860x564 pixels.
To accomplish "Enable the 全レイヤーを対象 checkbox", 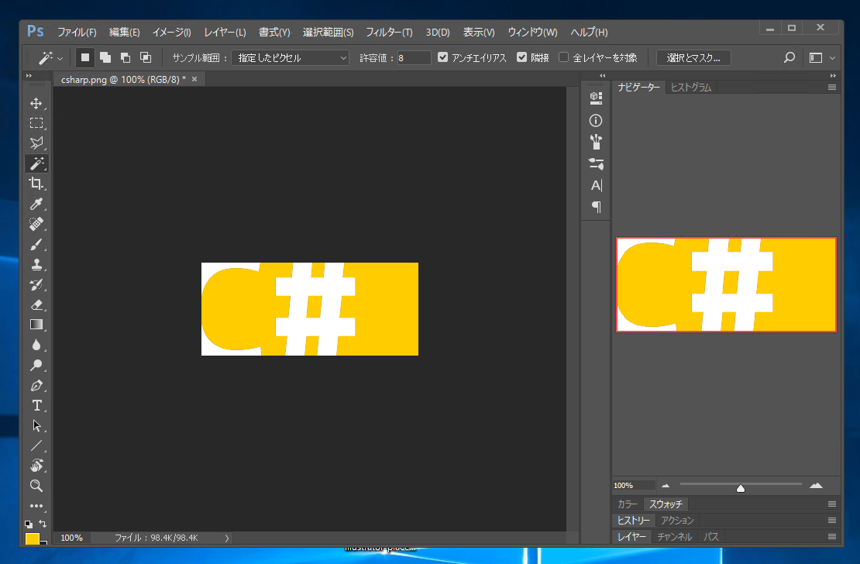I will (563, 57).
